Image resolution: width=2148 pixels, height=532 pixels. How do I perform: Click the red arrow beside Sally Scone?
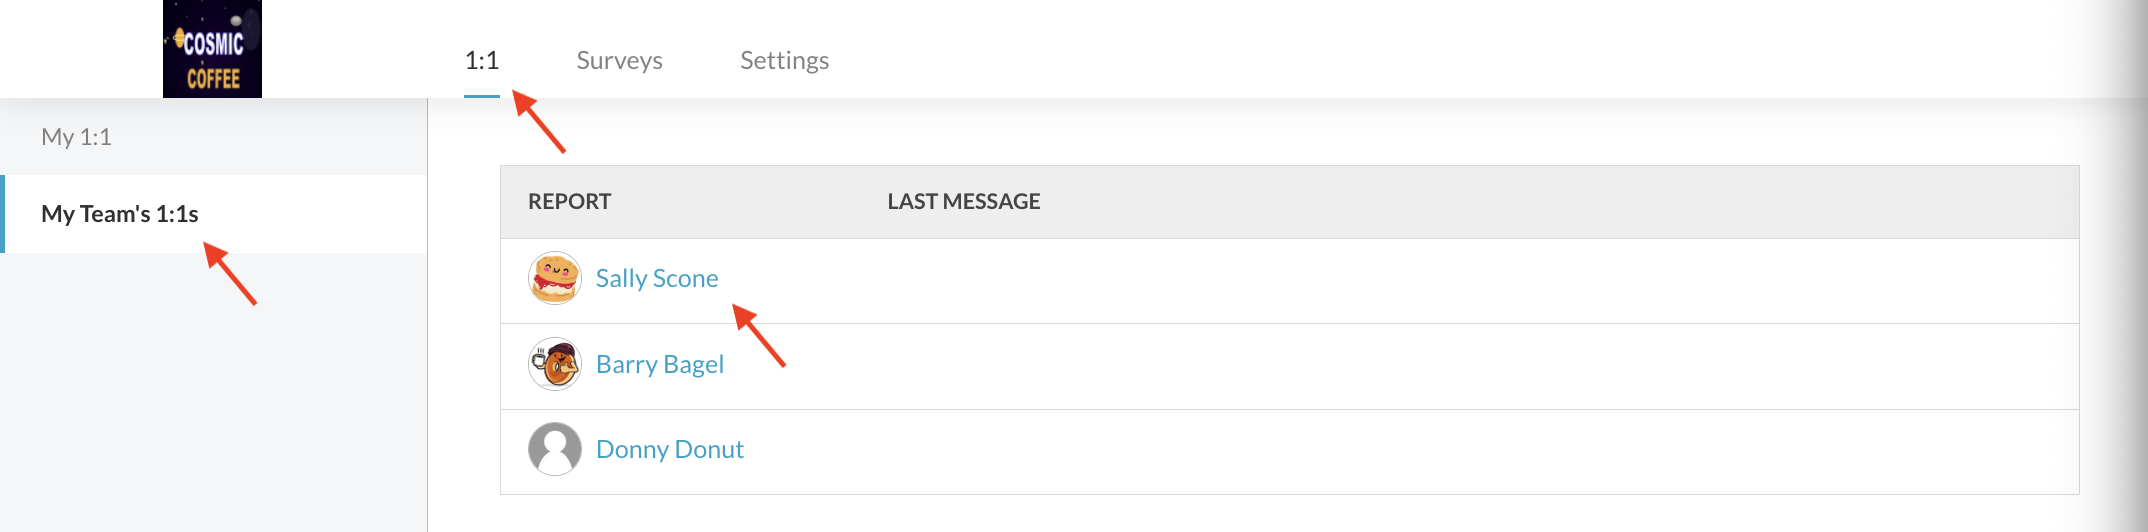[x=759, y=335]
